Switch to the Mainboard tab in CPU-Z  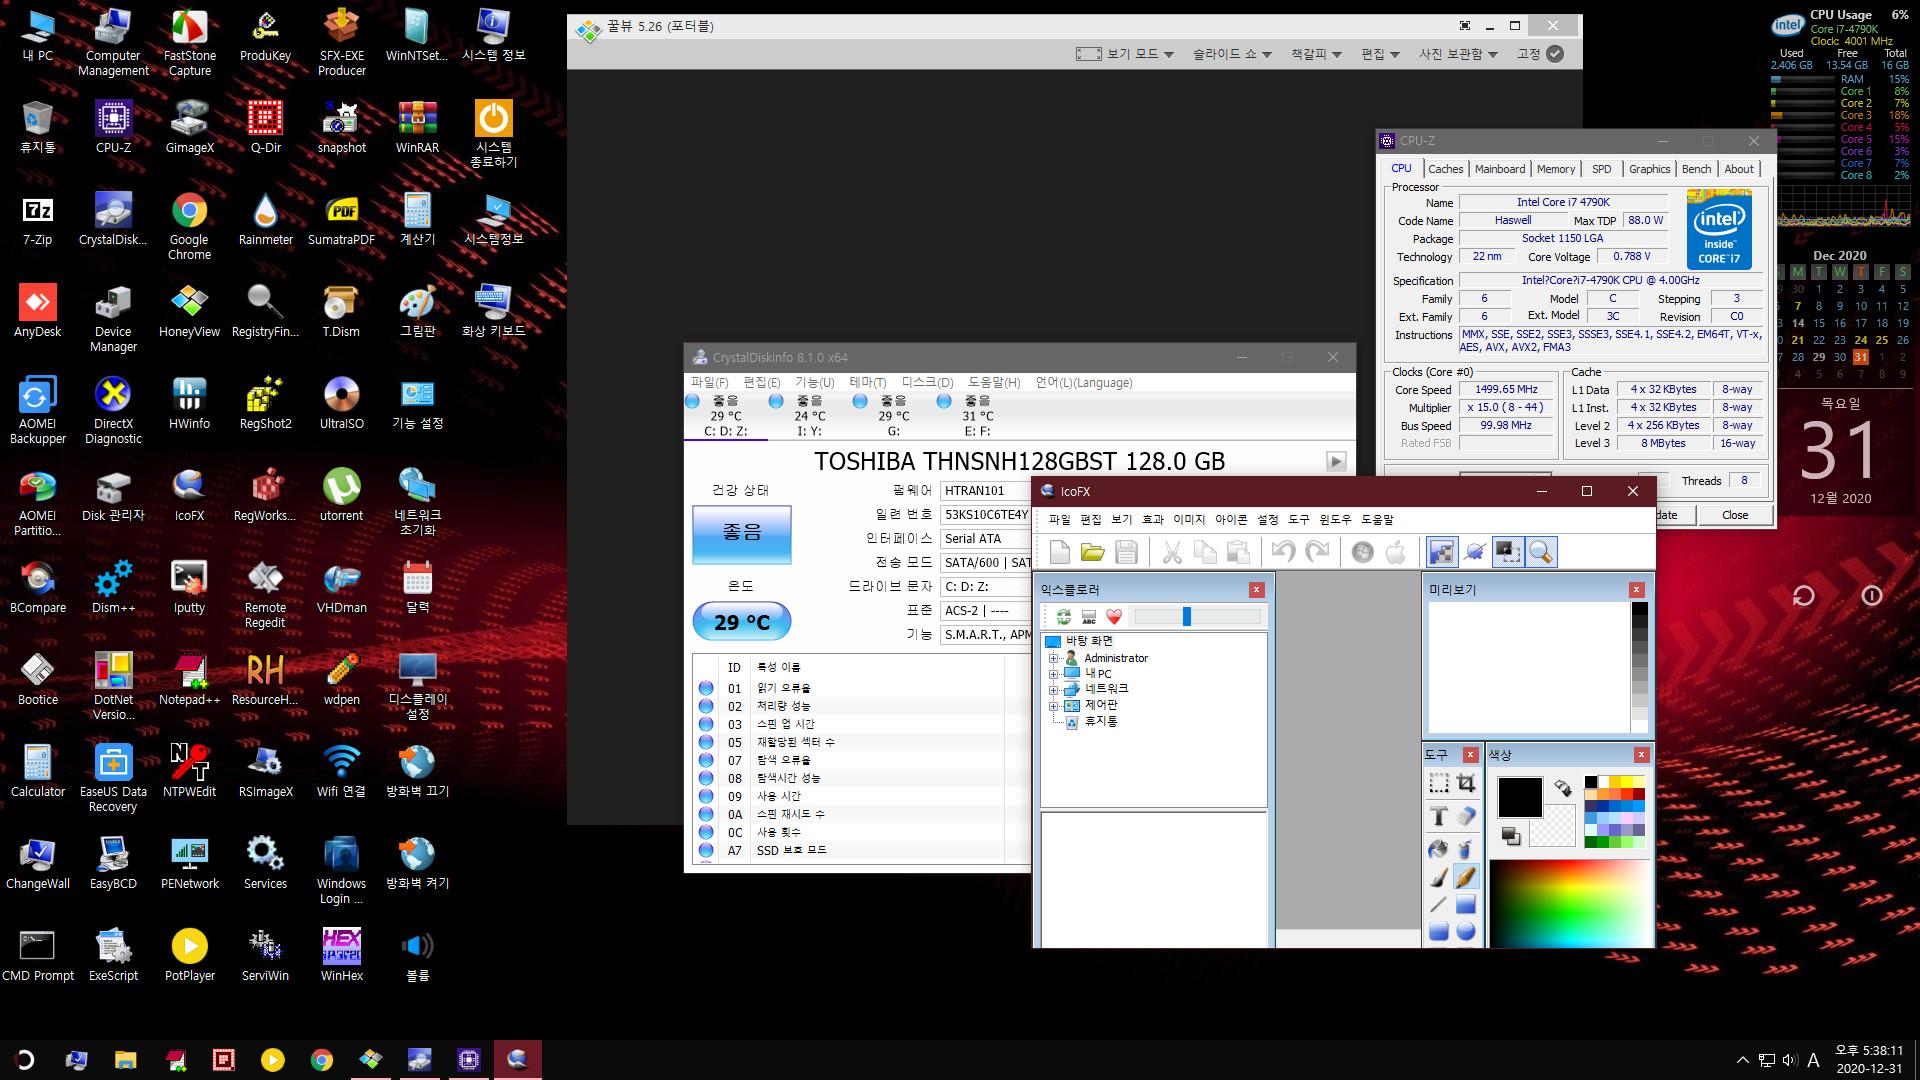pyautogui.click(x=1500, y=169)
